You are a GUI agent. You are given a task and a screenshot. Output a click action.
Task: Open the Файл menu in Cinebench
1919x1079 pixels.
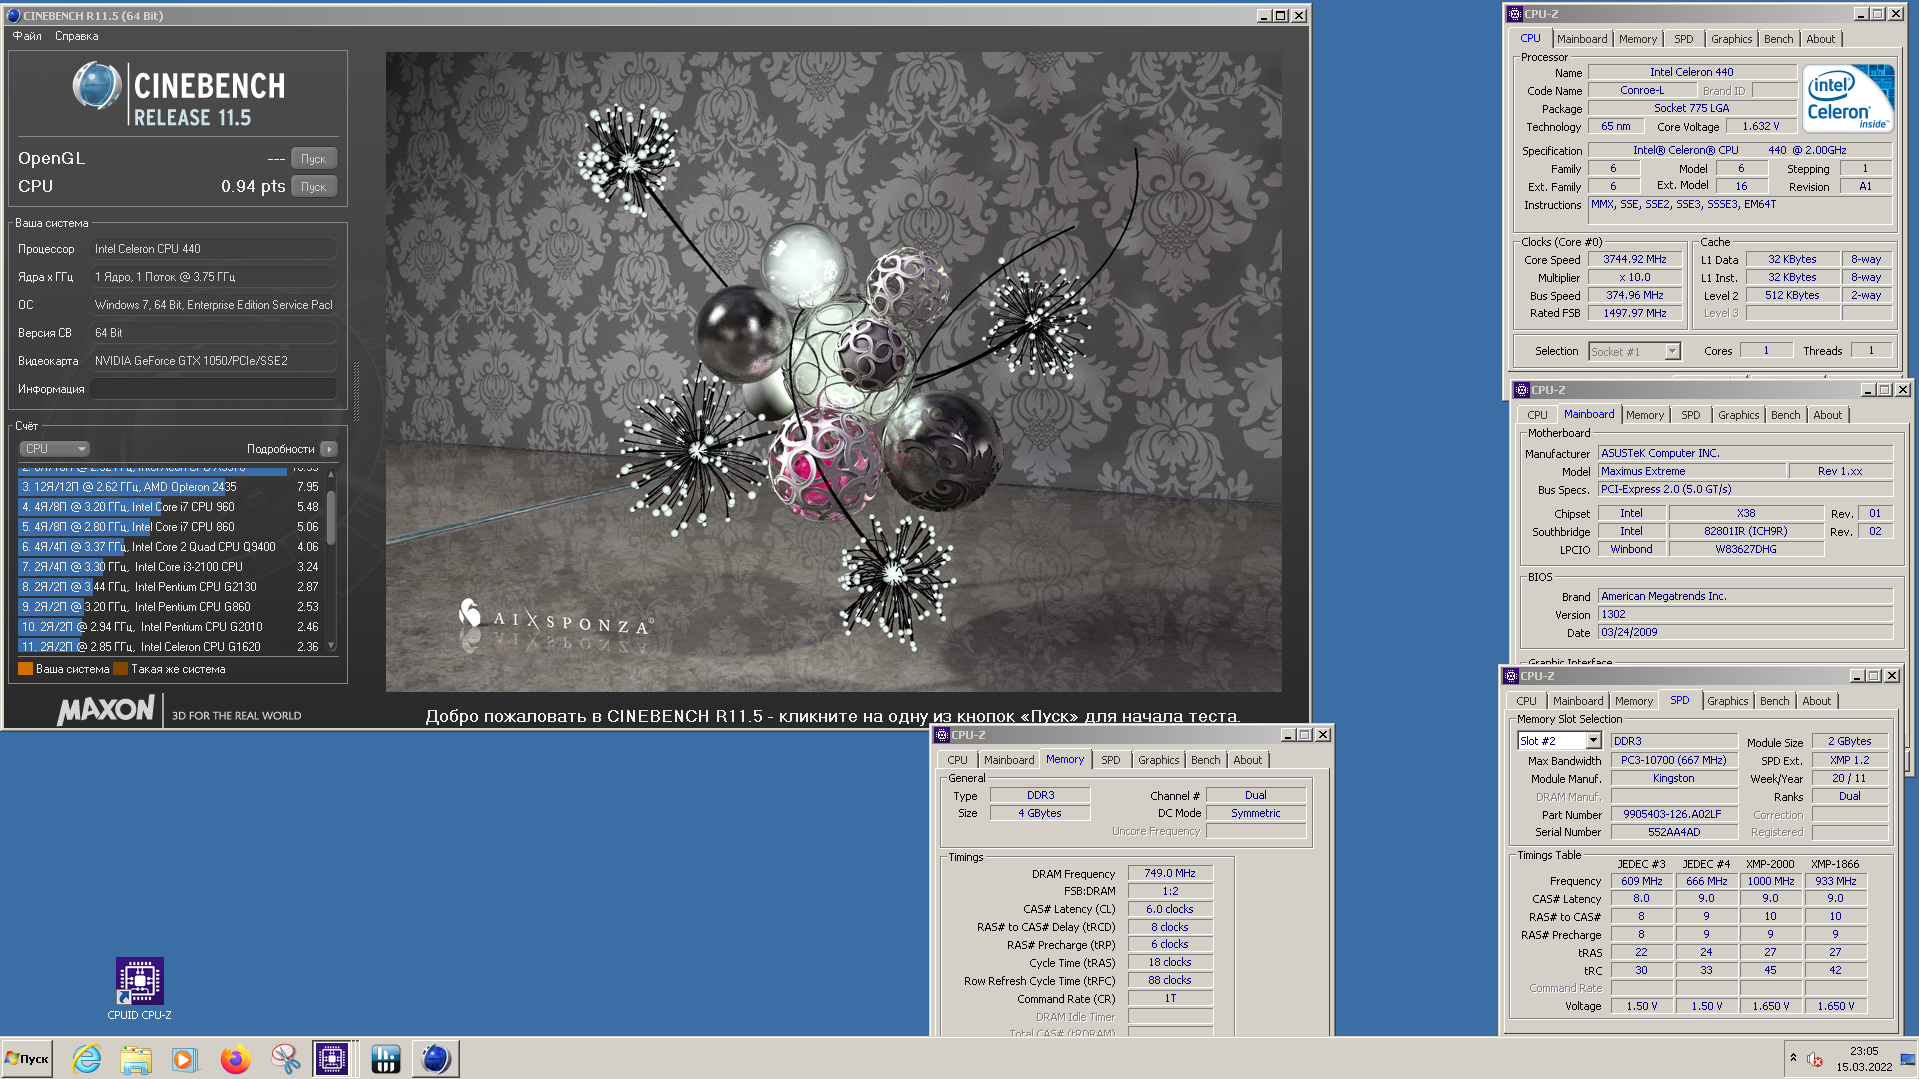(27, 36)
